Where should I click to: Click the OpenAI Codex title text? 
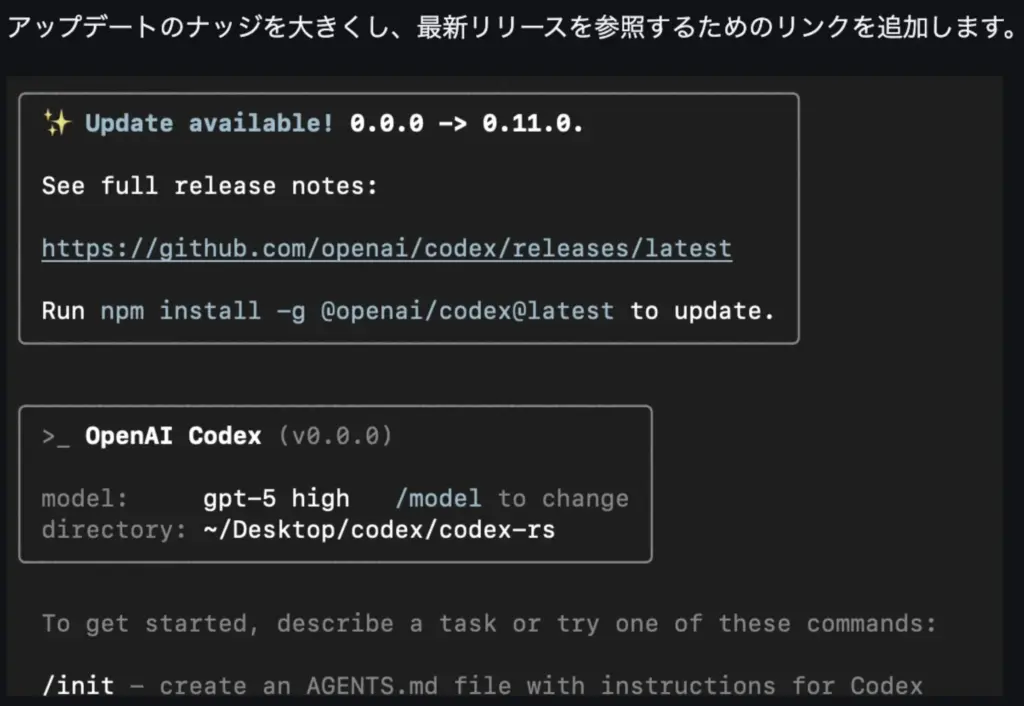(x=172, y=436)
